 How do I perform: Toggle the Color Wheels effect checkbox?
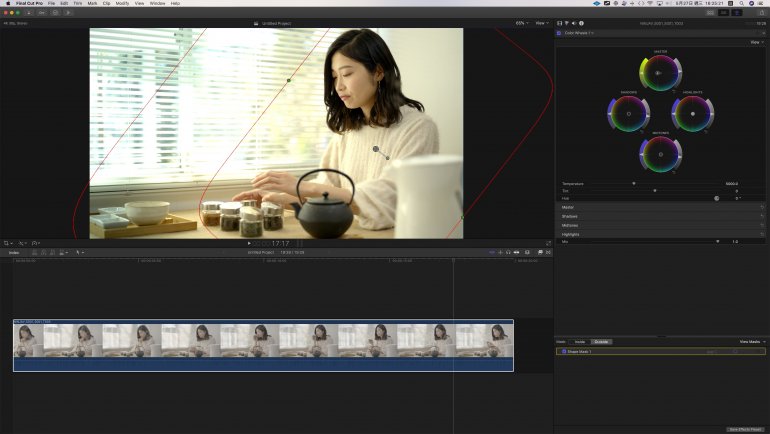pos(560,33)
